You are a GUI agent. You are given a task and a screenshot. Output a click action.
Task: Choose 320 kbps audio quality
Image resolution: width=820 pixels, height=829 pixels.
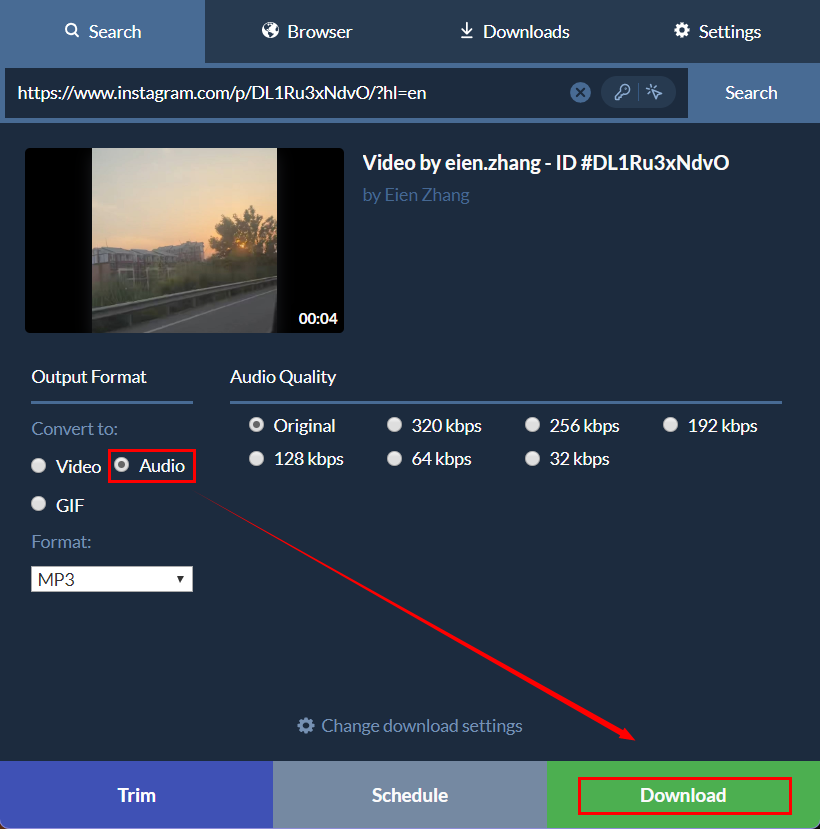[x=394, y=424]
